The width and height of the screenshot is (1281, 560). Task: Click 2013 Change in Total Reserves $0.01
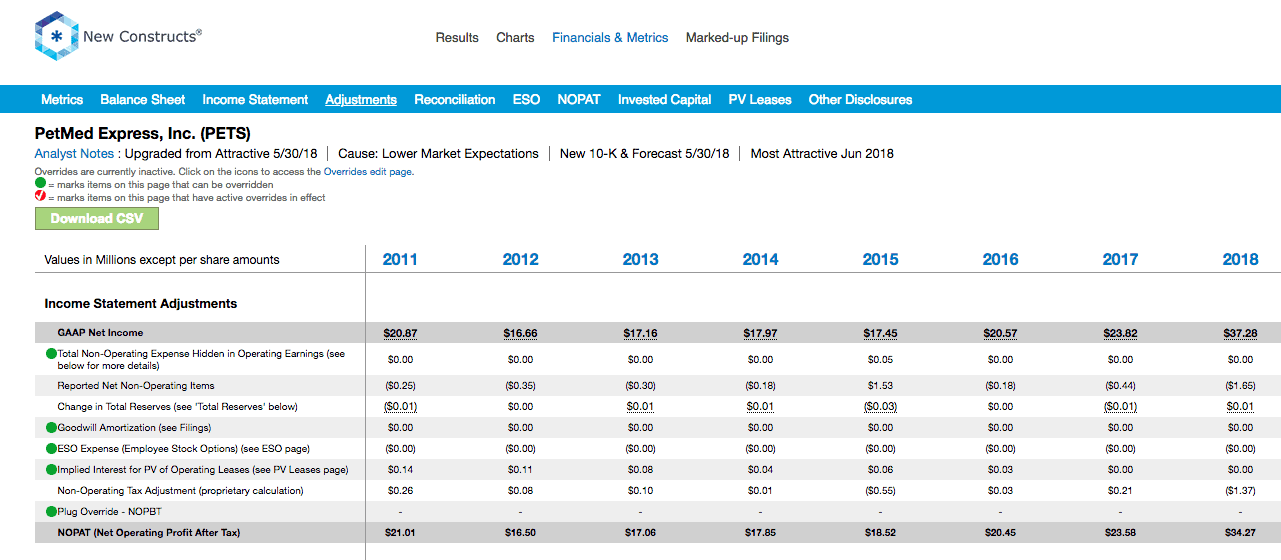click(640, 407)
